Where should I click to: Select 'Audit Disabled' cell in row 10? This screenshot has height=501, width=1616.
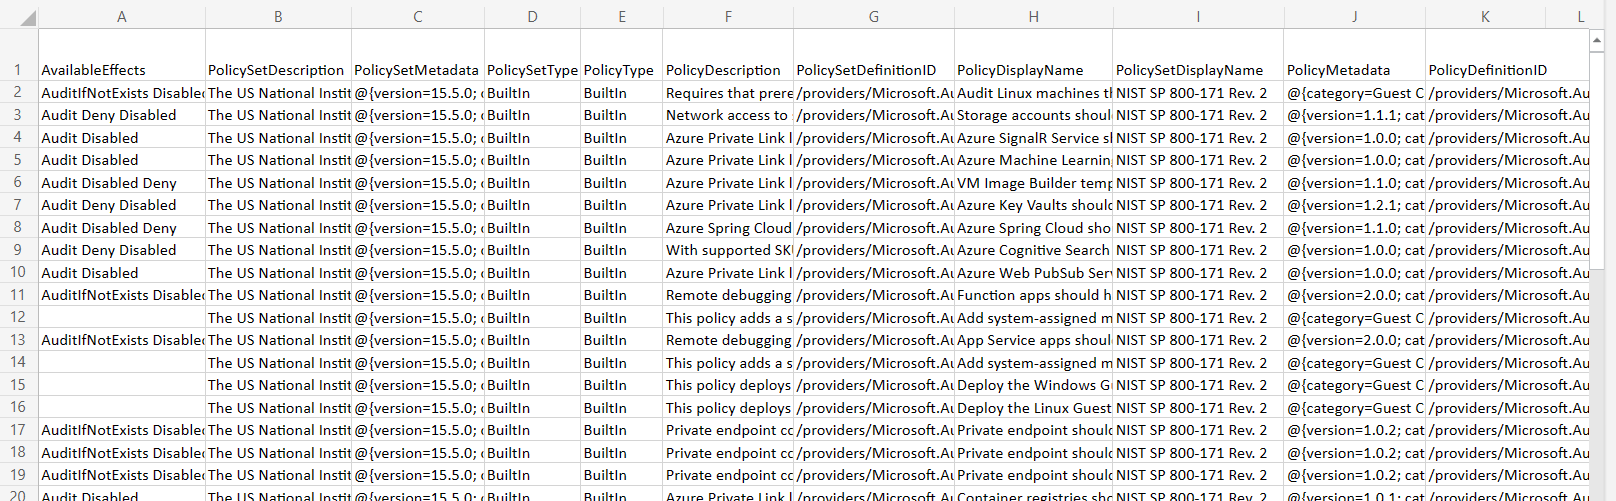tap(122, 273)
